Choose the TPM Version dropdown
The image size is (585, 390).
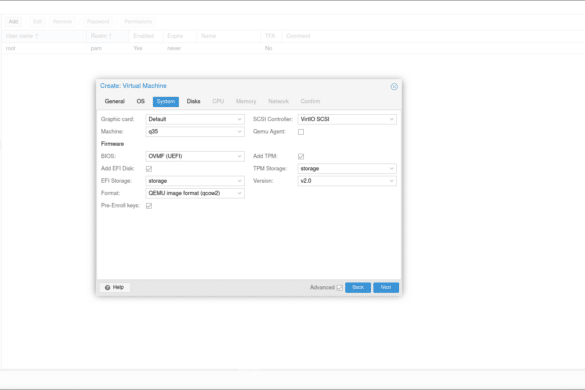[347, 181]
